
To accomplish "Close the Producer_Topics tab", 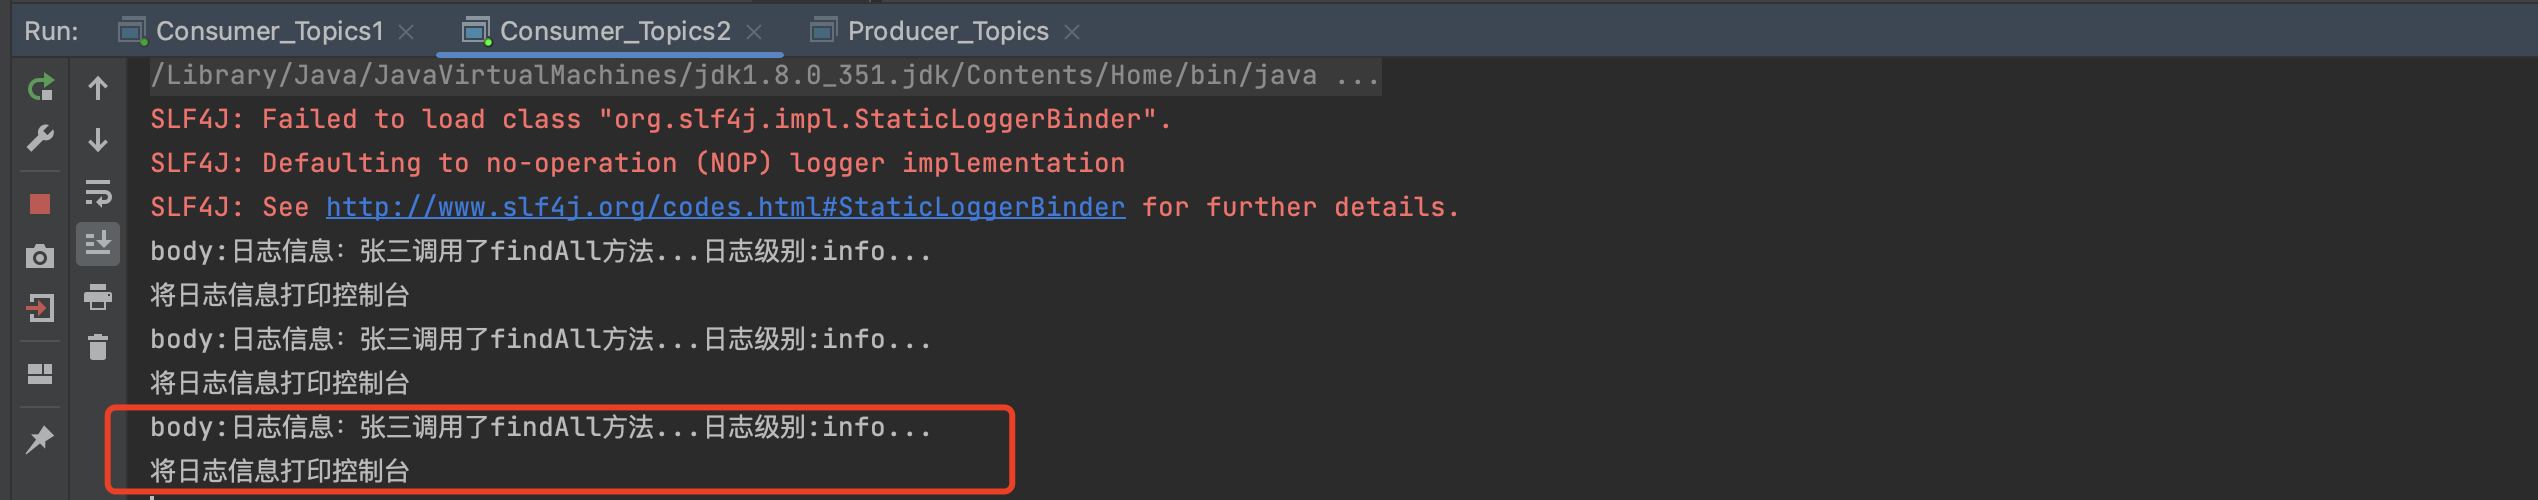I will pyautogui.click(x=1072, y=32).
